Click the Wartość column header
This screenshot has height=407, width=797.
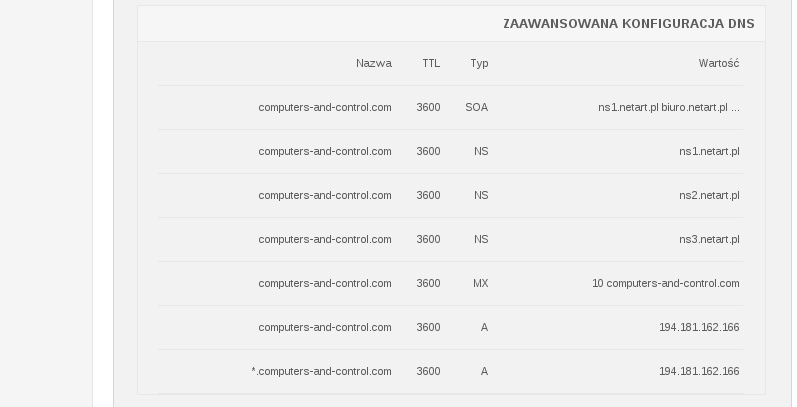pos(718,63)
